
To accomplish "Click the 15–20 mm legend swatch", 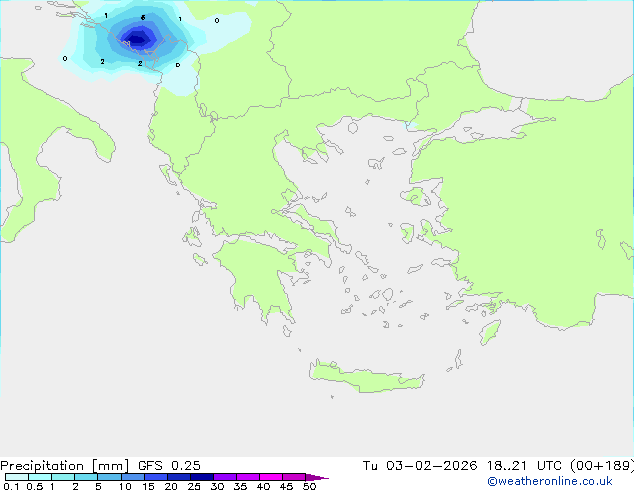I will pos(156,477).
